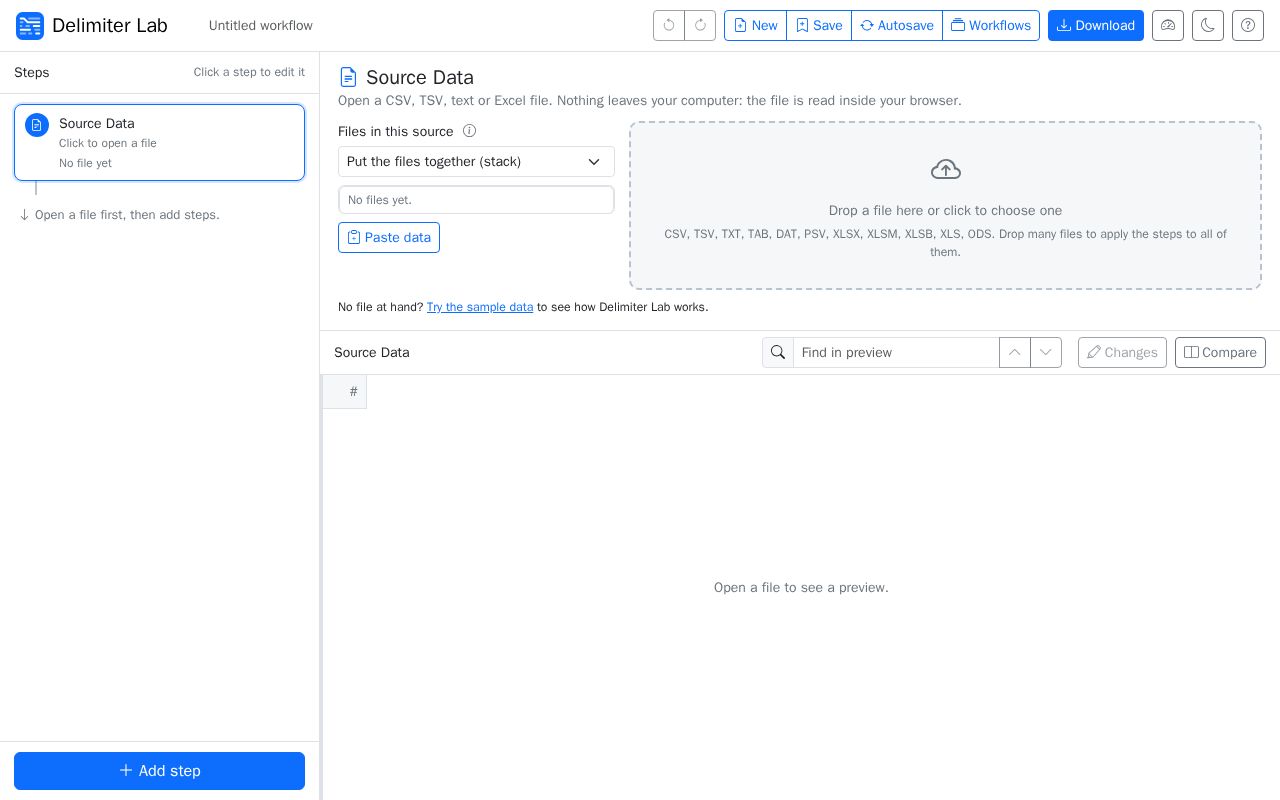
Task: Create a New workflow
Action: click(x=755, y=26)
